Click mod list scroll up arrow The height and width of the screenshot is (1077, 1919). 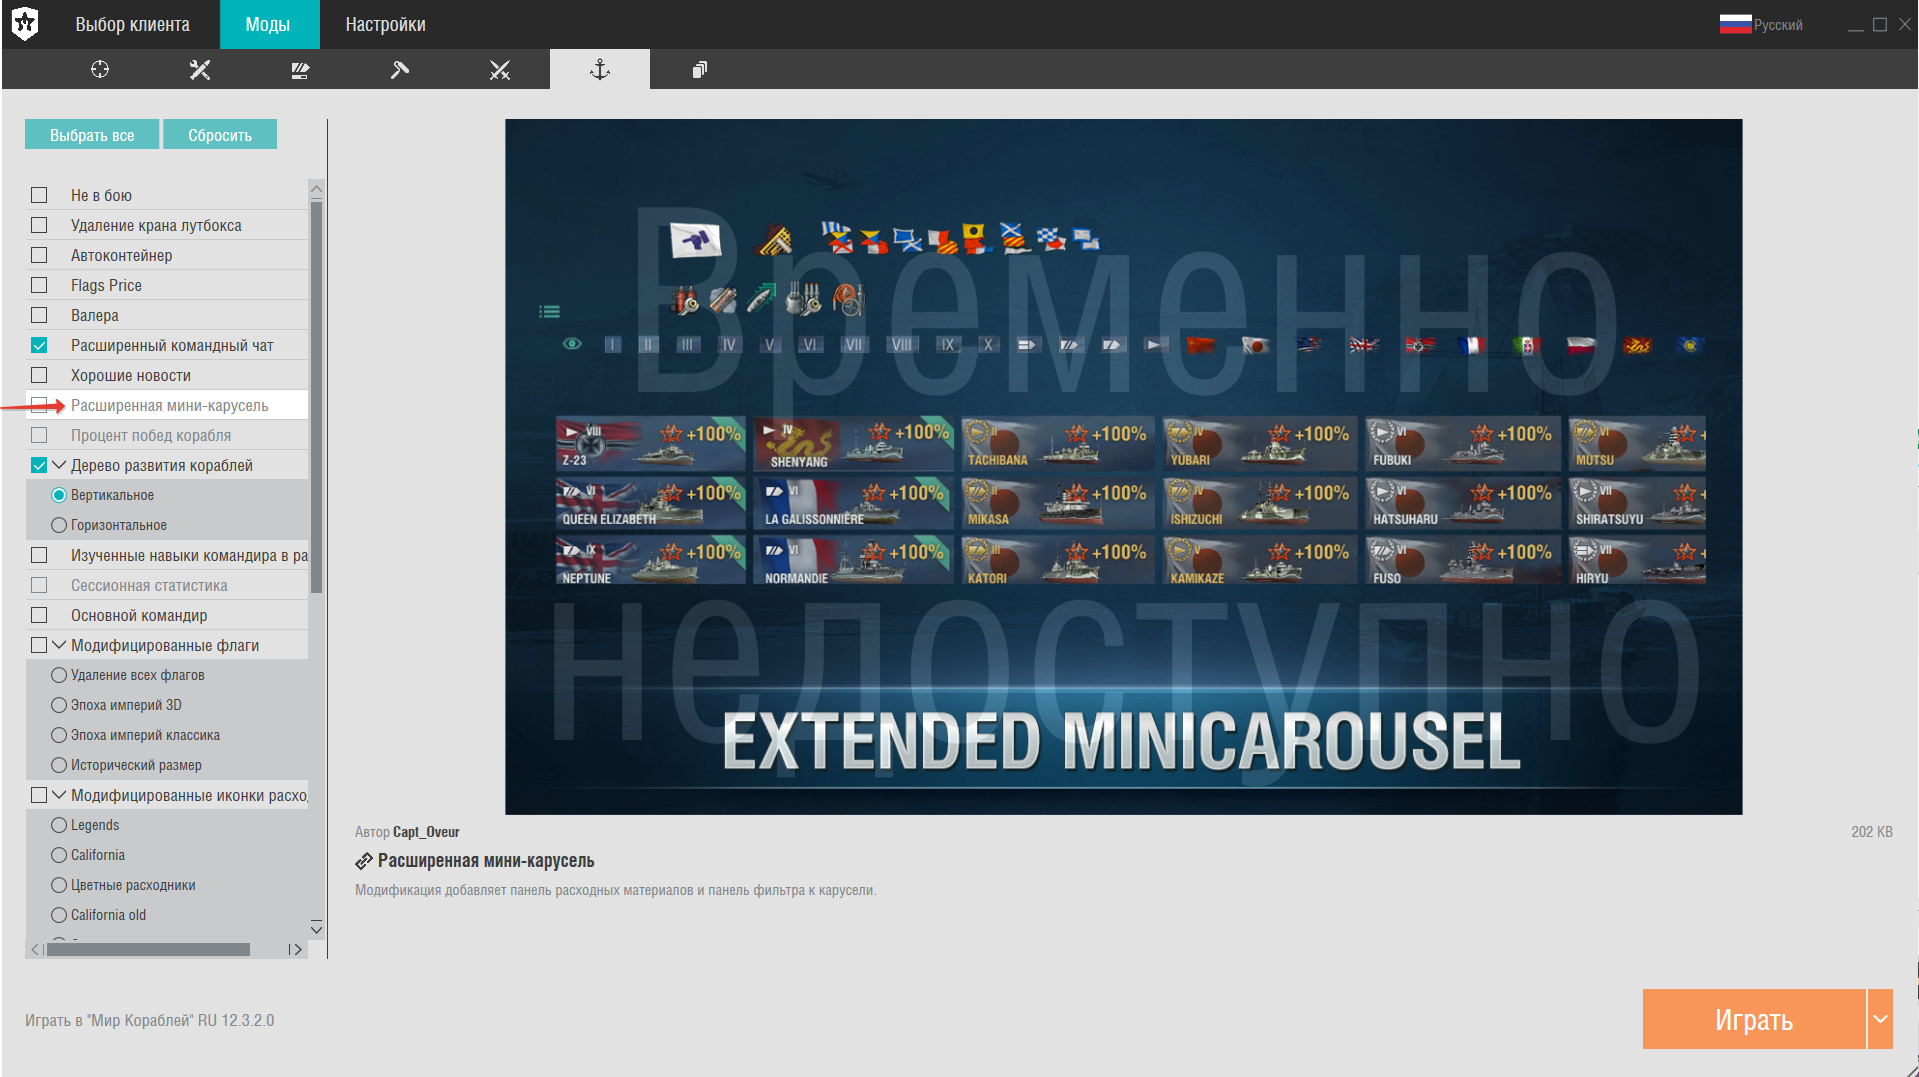click(x=316, y=189)
